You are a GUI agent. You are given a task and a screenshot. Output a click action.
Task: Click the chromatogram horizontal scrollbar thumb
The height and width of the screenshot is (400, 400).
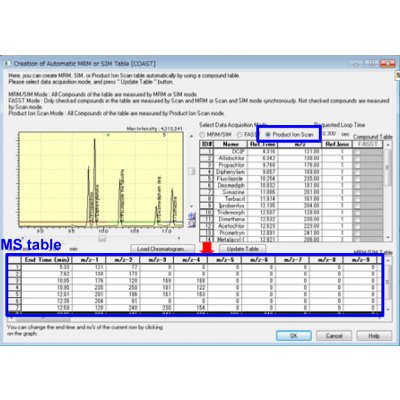(102, 239)
